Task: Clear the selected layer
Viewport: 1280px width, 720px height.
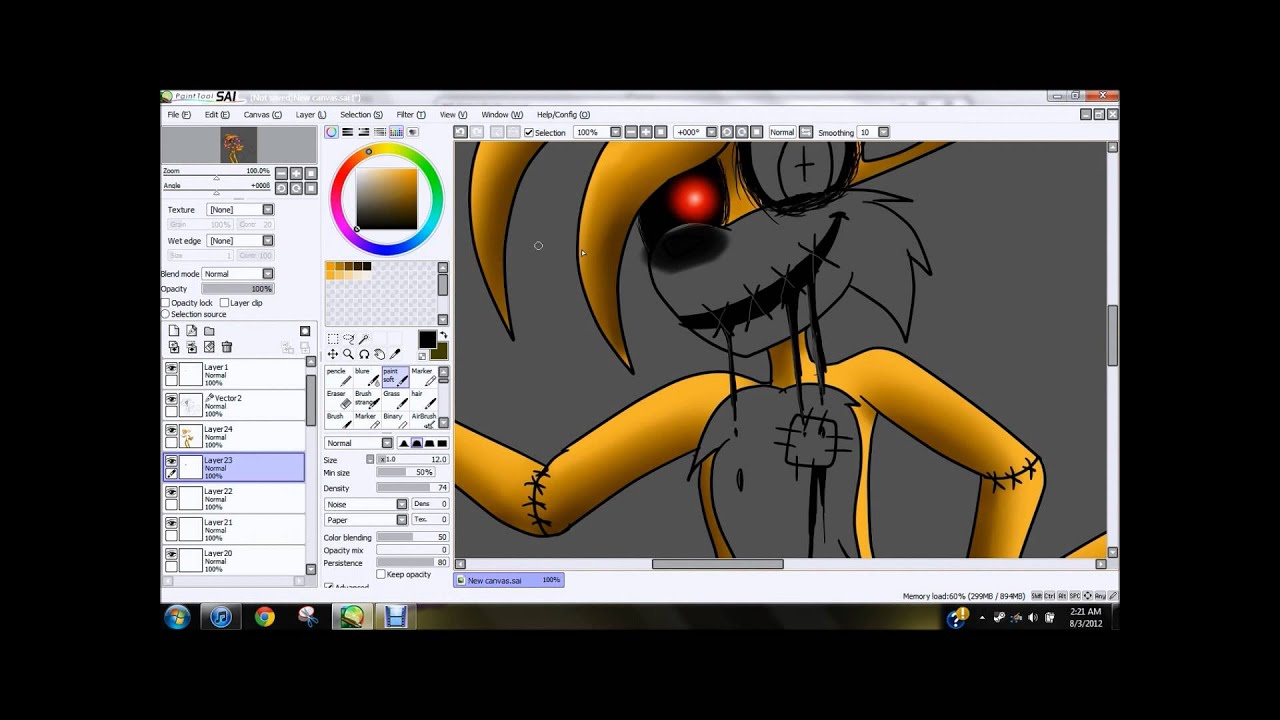Action: [209, 347]
